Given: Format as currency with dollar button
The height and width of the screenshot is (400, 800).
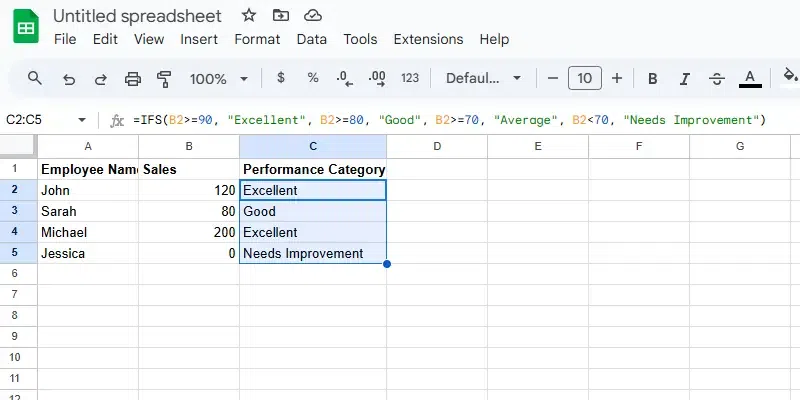Looking at the screenshot, I should click(x=281, y=78).
